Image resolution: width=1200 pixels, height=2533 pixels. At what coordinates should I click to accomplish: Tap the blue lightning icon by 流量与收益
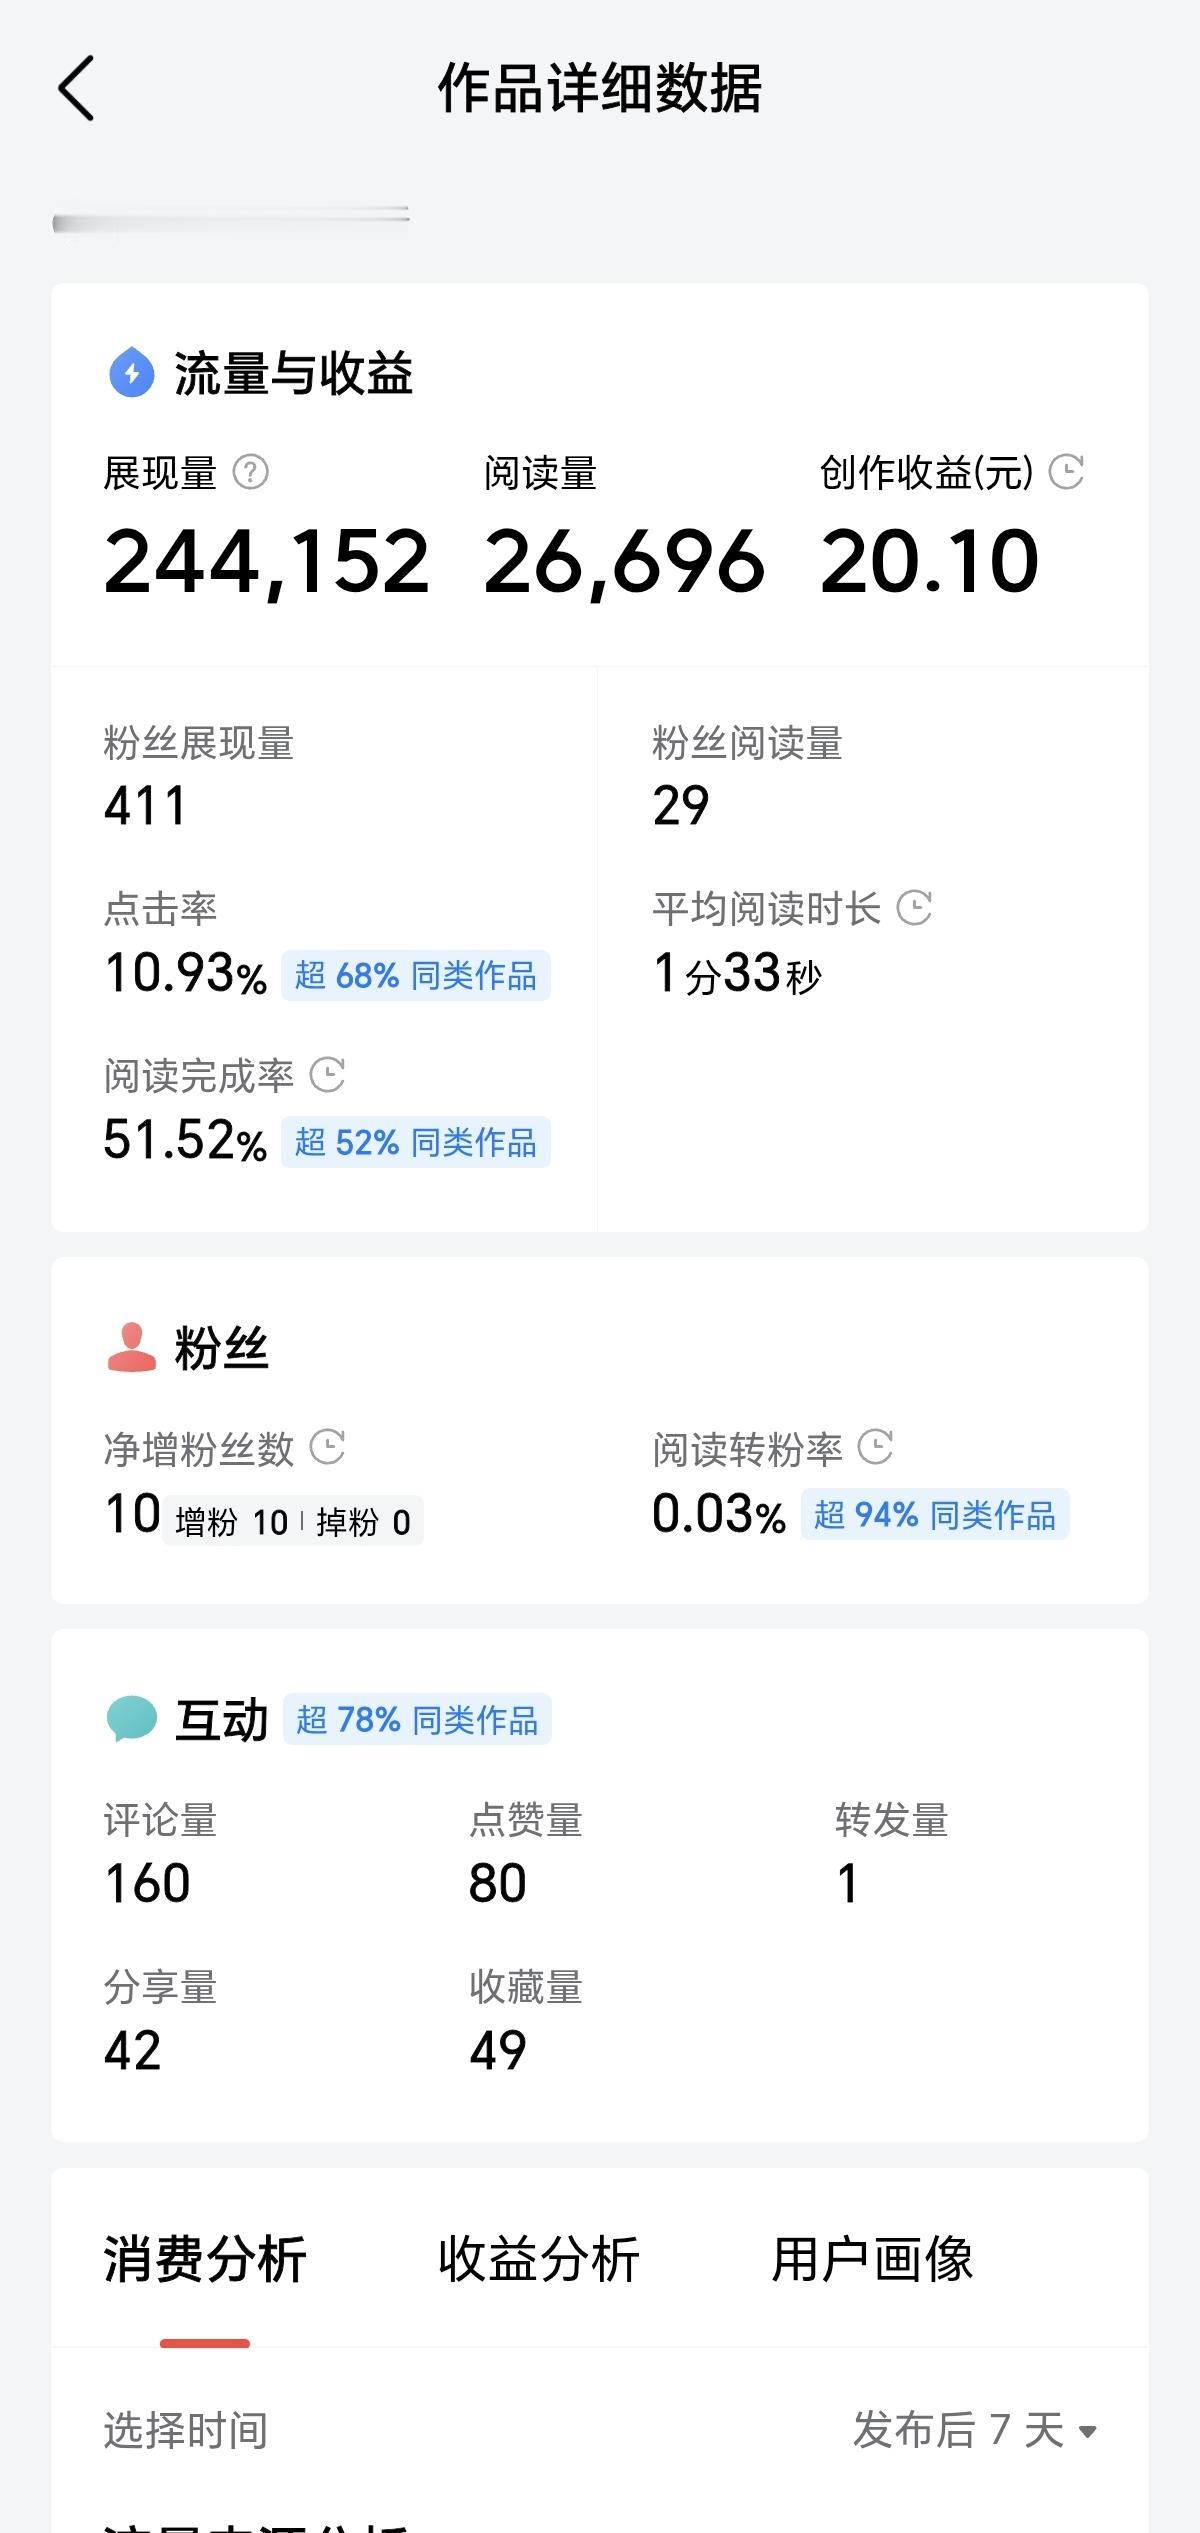(132, 373)
